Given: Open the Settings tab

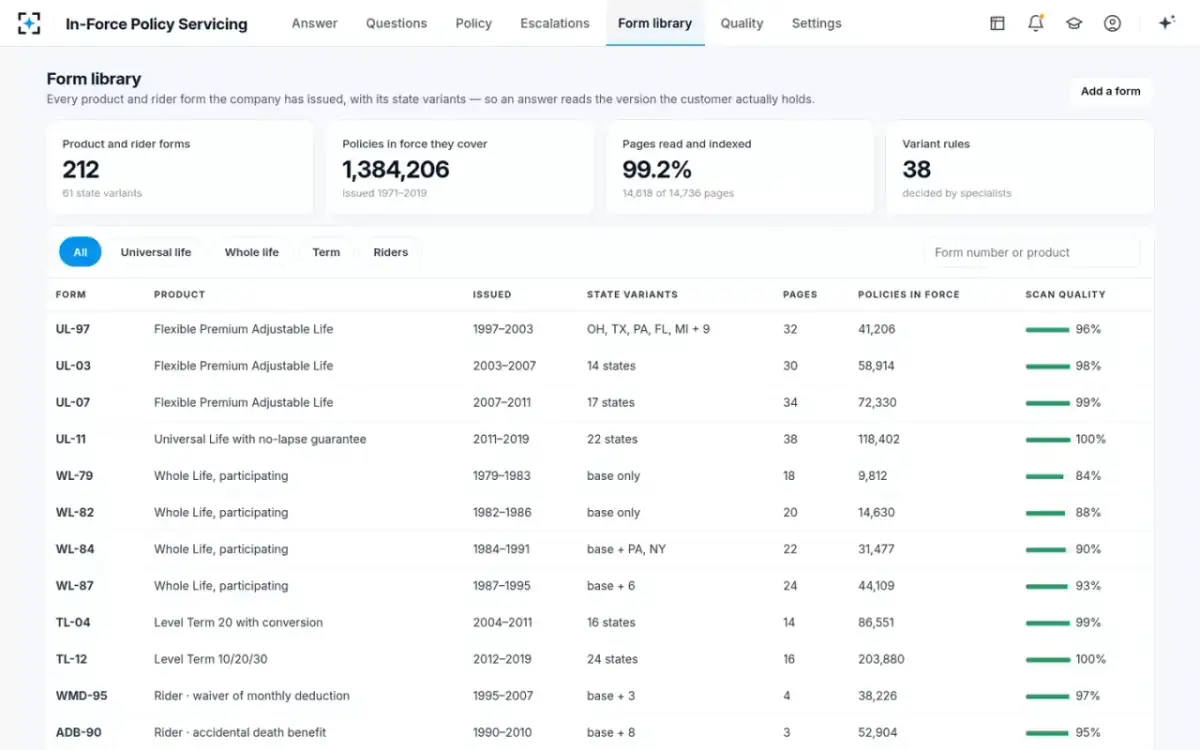Looking at the screenshot, I should (816, 23).
